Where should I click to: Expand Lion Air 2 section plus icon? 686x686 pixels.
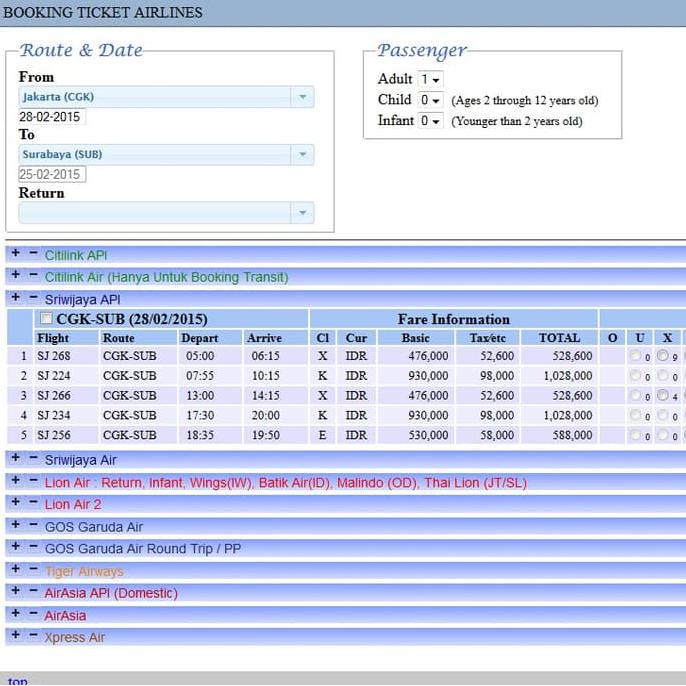pyautogui.click(x=15, y=503)
